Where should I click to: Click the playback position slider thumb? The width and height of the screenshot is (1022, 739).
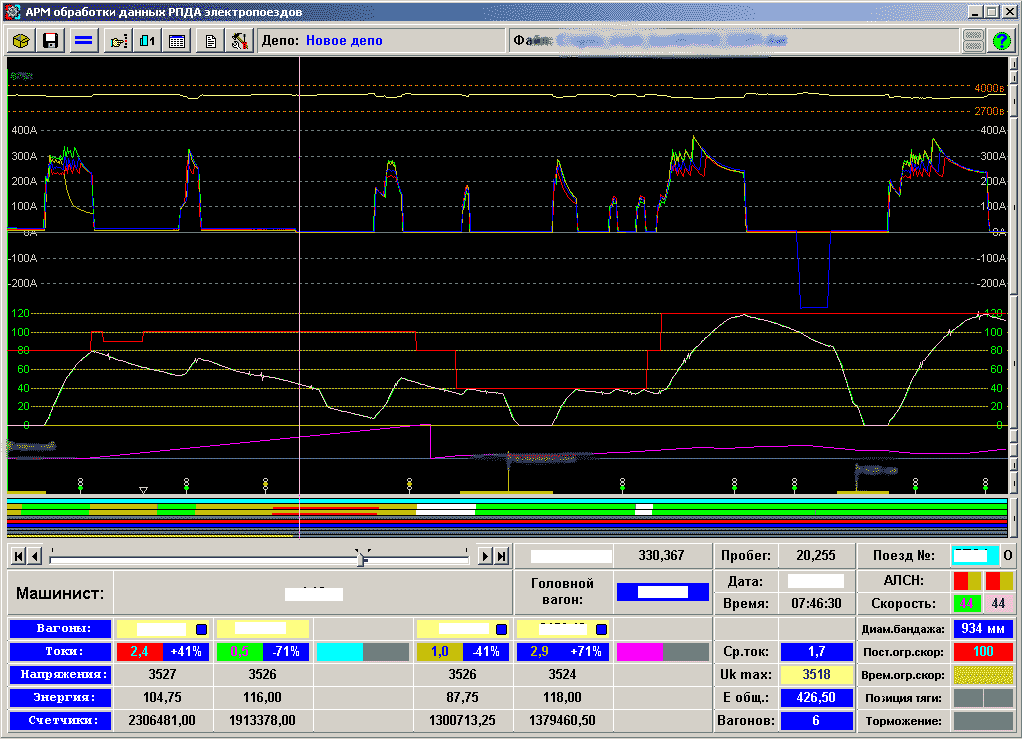(362, 557)
